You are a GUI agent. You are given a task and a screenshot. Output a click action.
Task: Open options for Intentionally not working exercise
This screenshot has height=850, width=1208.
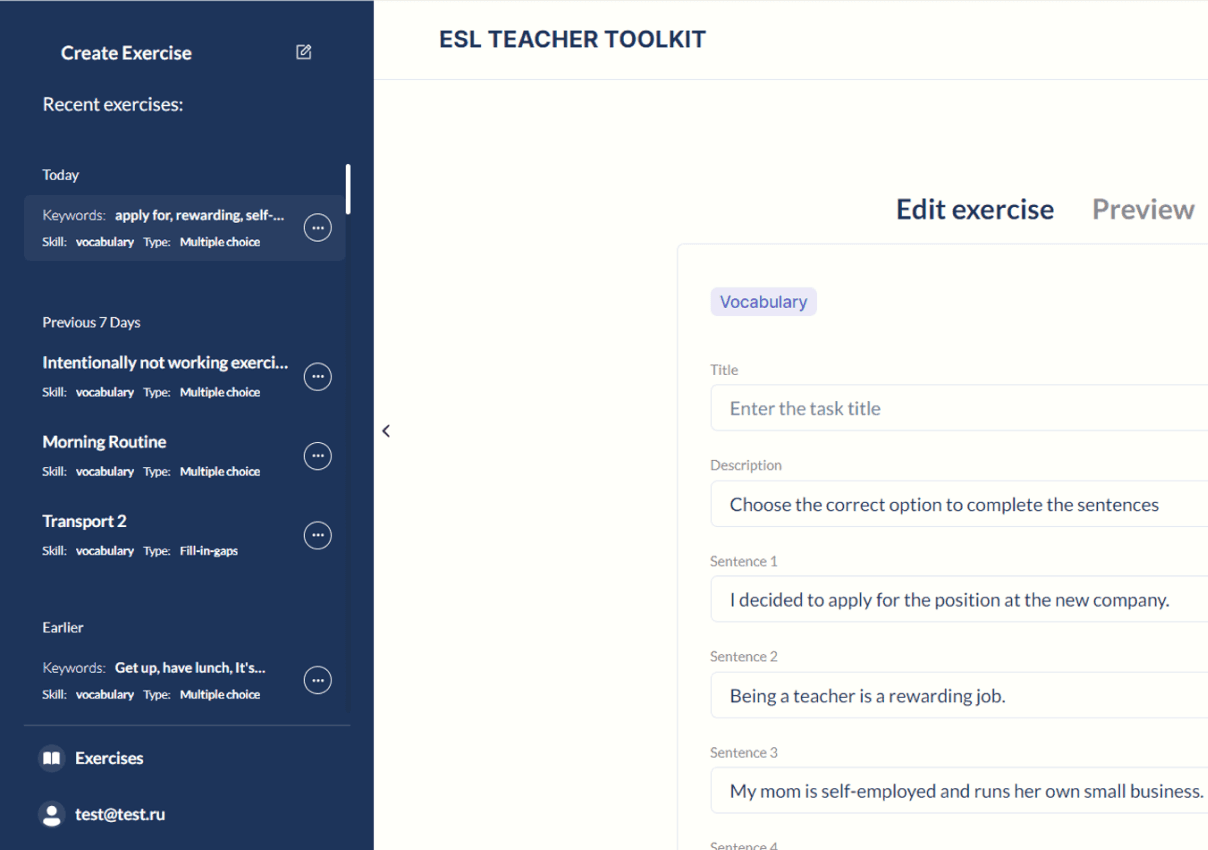click(317, 377)
